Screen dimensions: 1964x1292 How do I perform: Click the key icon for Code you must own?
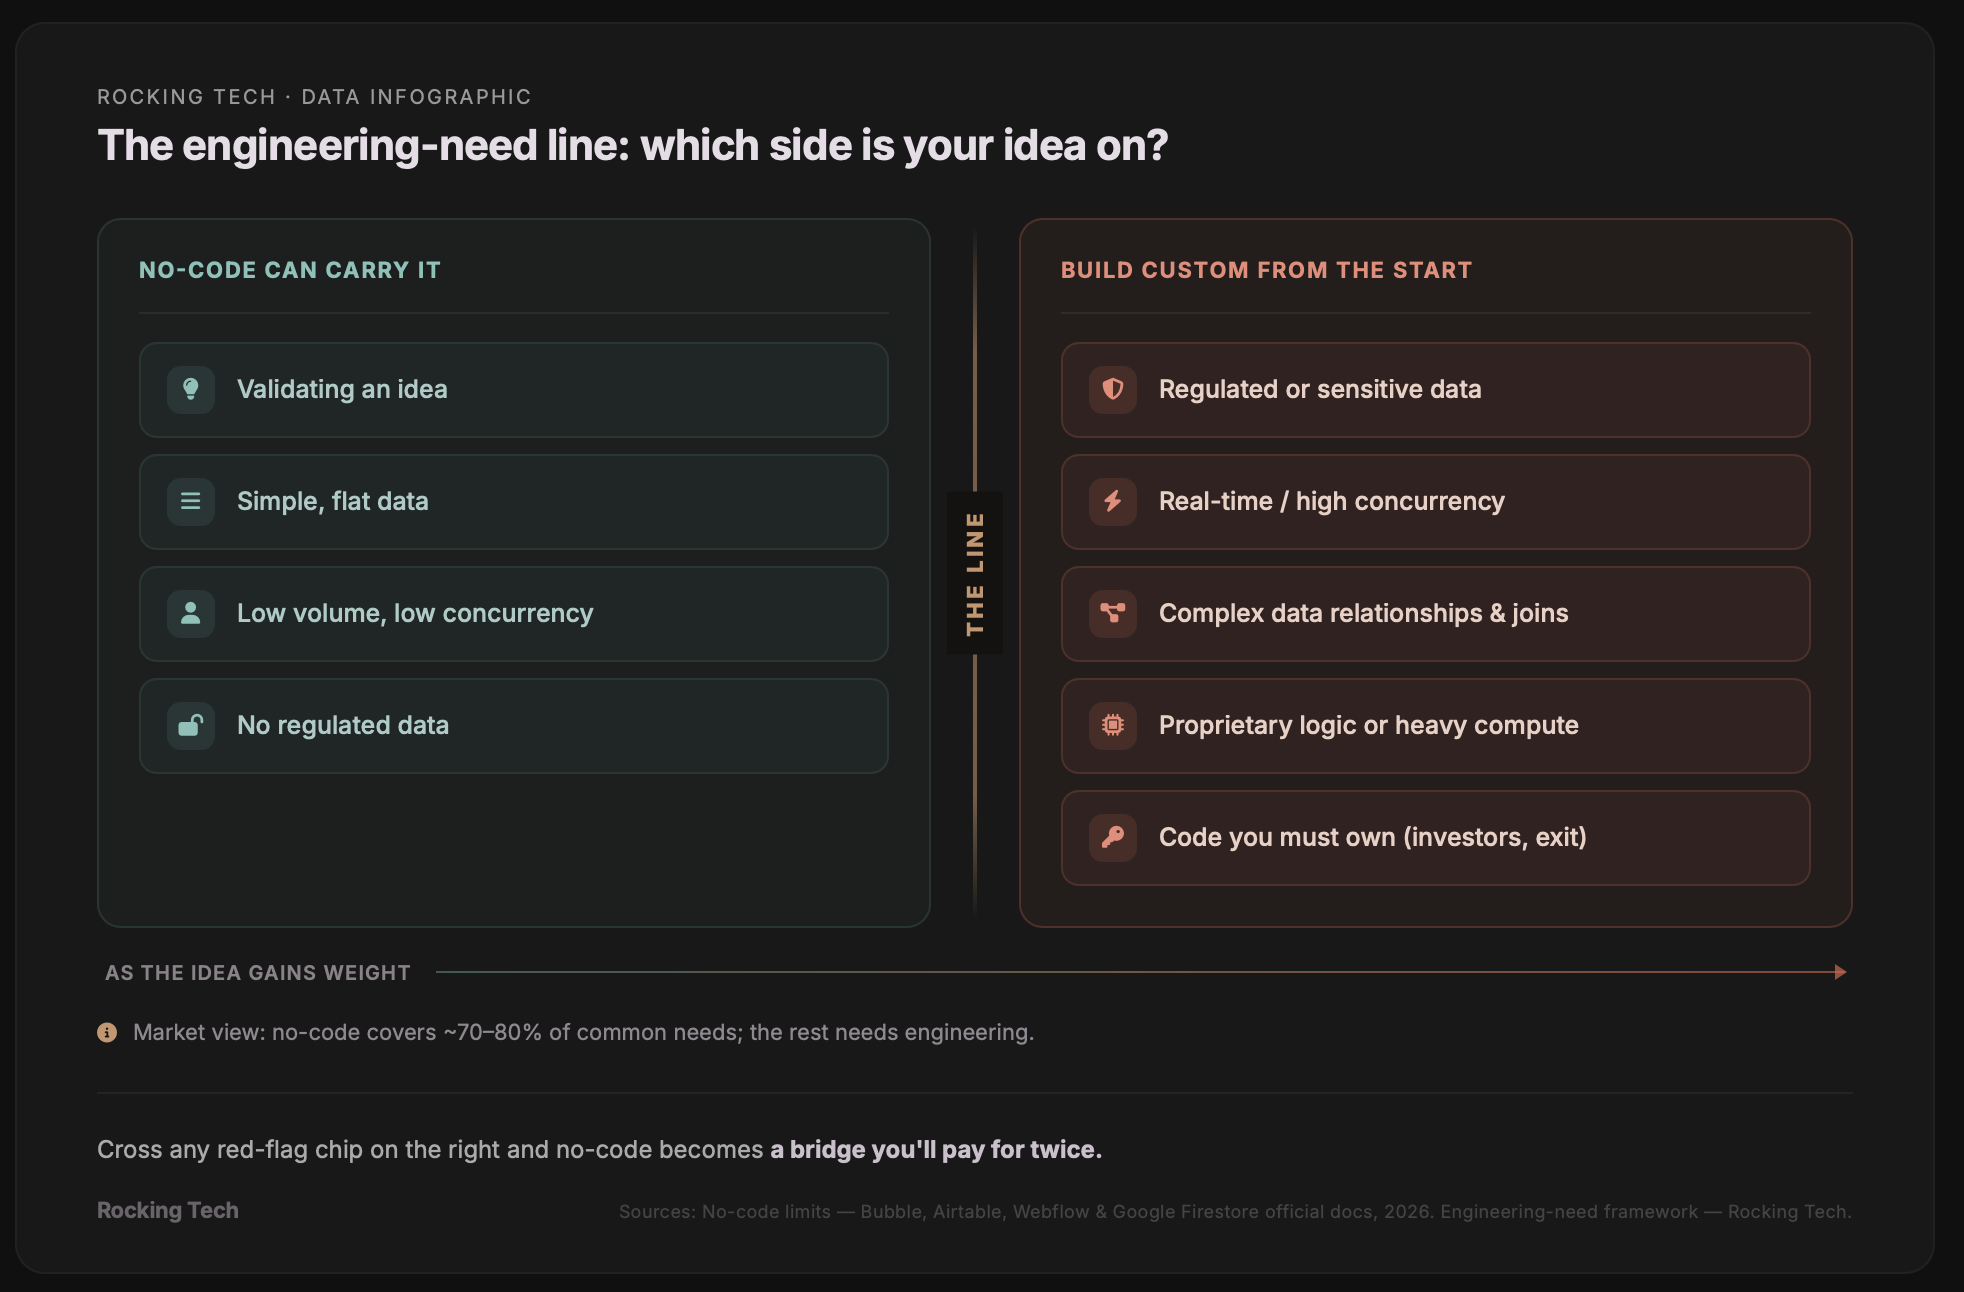(1113, 838)
